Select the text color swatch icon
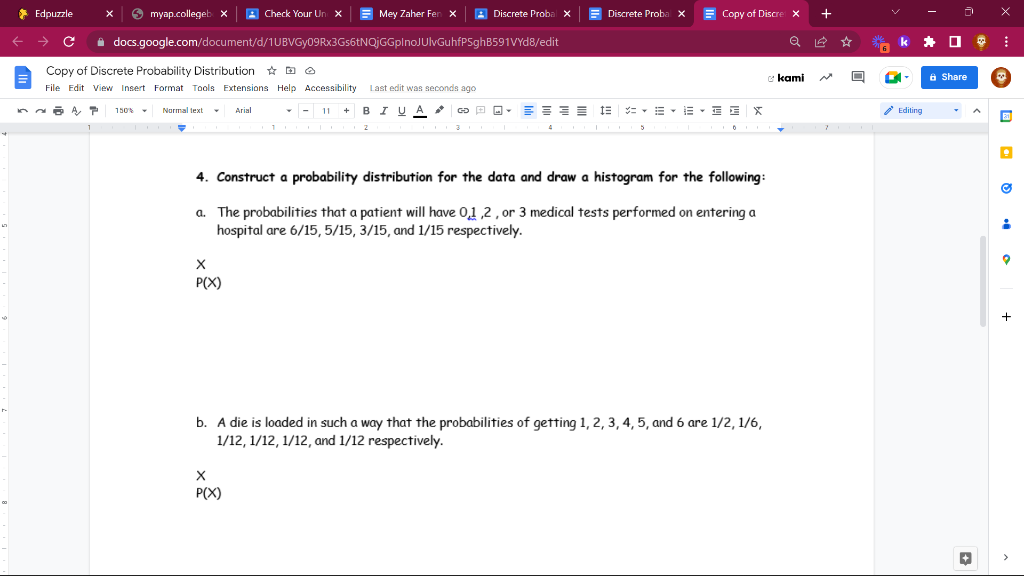 [x=418, y=110]
